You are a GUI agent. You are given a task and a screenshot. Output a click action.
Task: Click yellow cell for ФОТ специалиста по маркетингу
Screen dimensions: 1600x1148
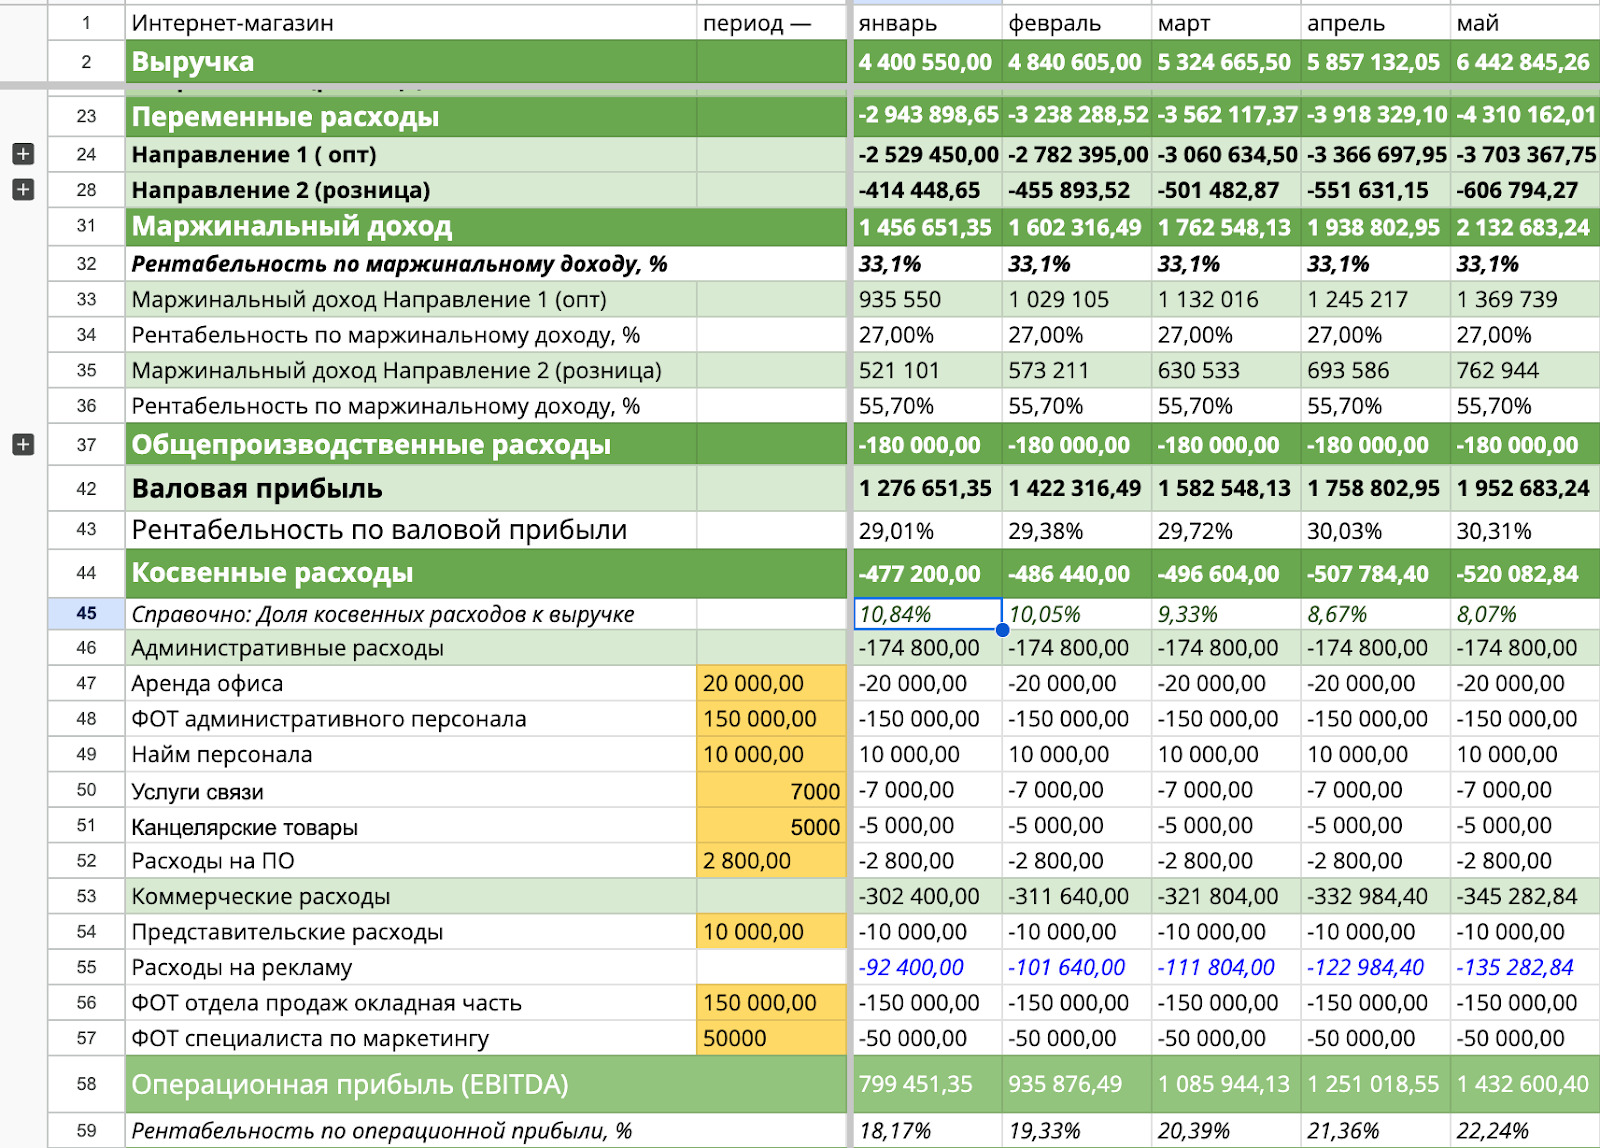(x=771, y=1038)
